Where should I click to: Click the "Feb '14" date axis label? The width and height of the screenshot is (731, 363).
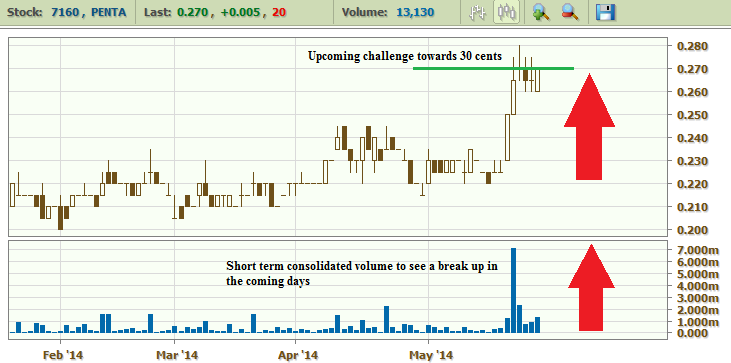click(62, 355)
